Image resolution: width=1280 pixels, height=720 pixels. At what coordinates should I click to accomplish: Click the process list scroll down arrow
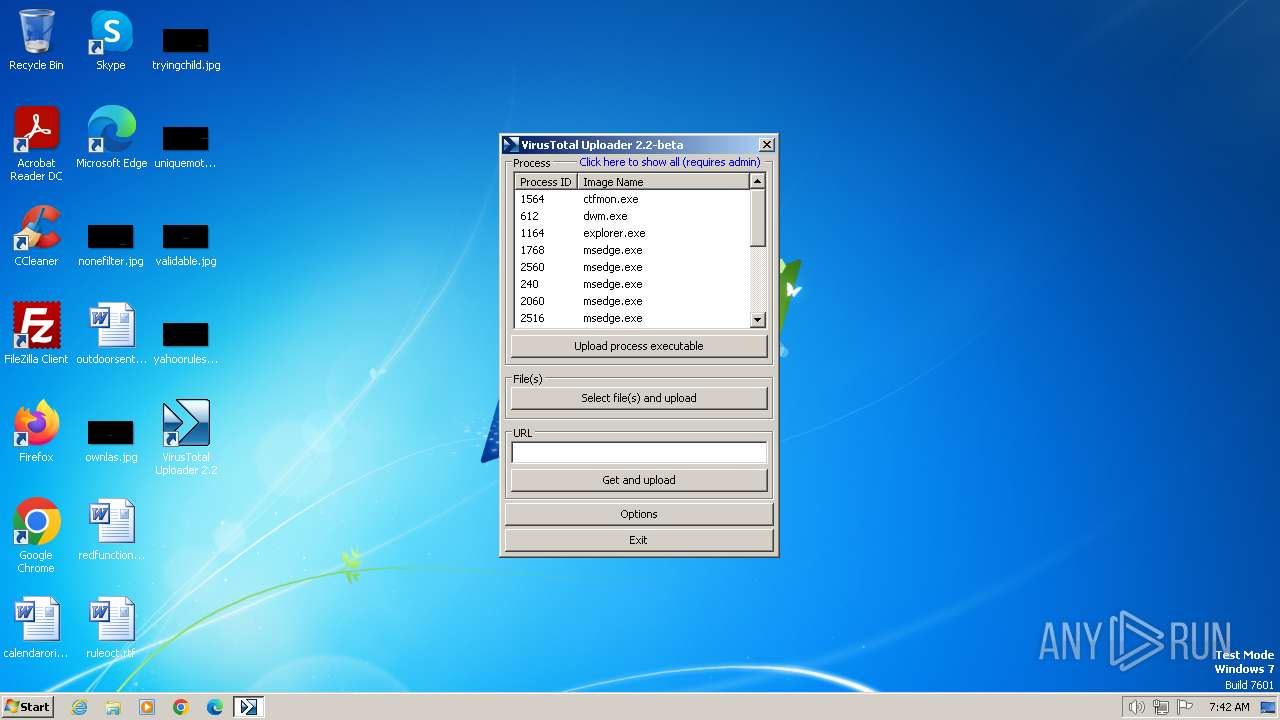click(x=757, y=319)
